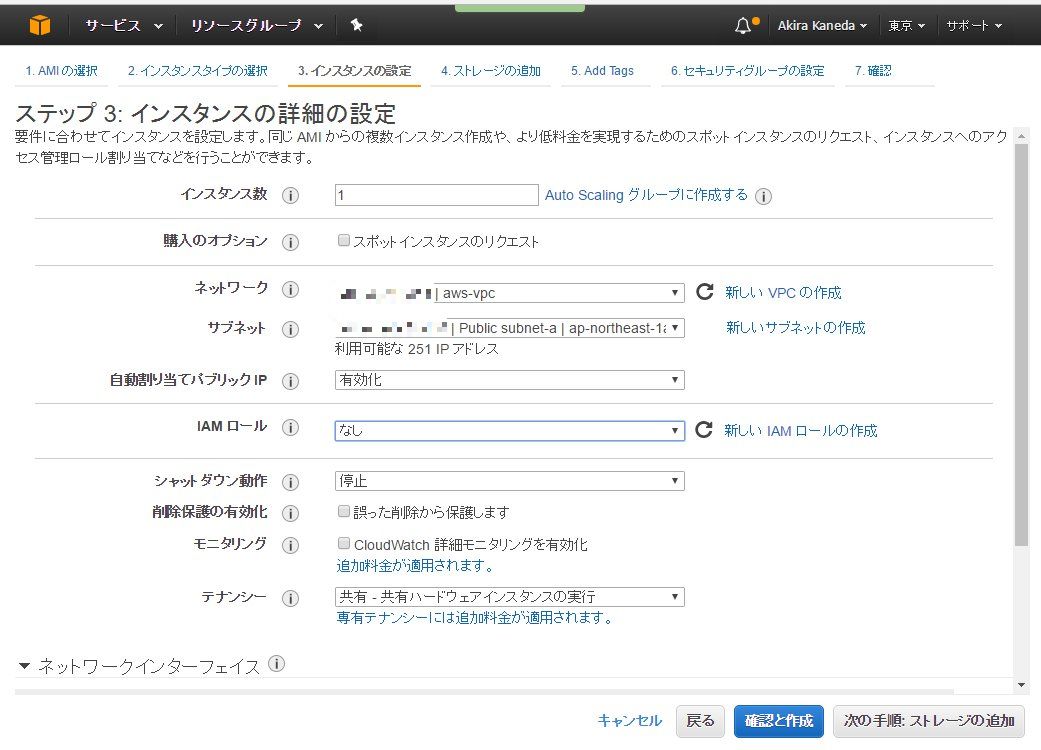Click refresh icon next to network dropdown

[704, 292]
